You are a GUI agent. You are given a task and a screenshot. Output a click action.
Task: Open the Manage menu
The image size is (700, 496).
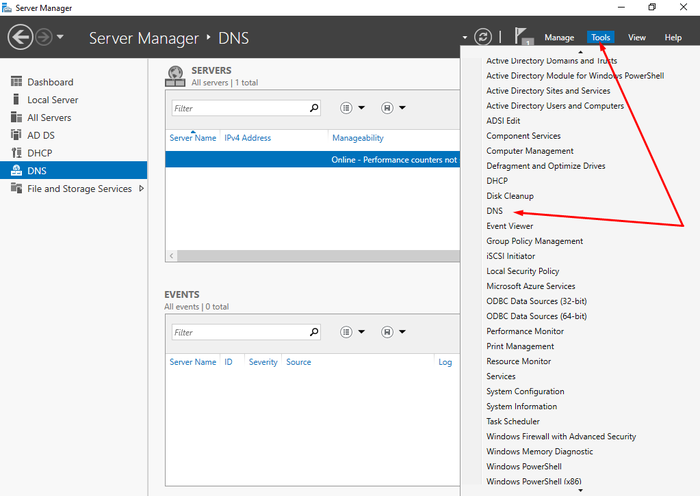559,38
